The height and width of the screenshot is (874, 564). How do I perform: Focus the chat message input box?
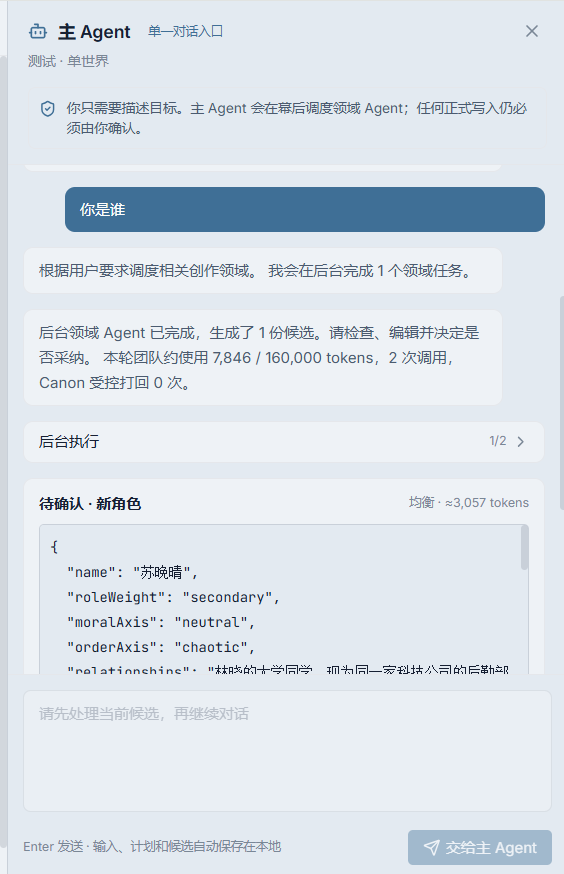[287, 751]
